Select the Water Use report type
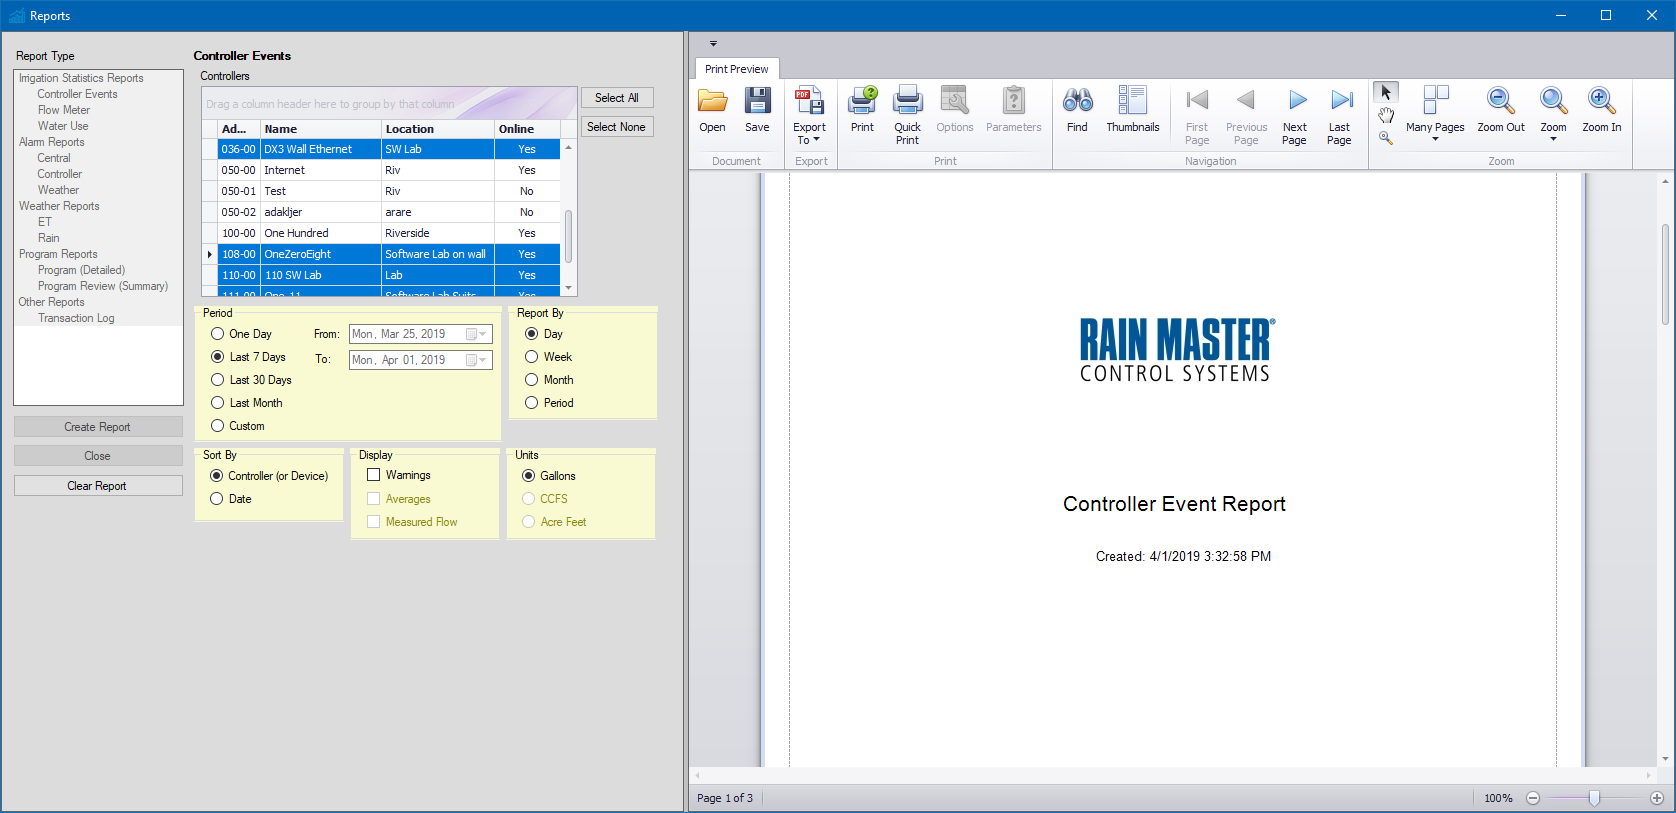The height and width of the screenshot is (813, 1676). (x=63, y=126)
